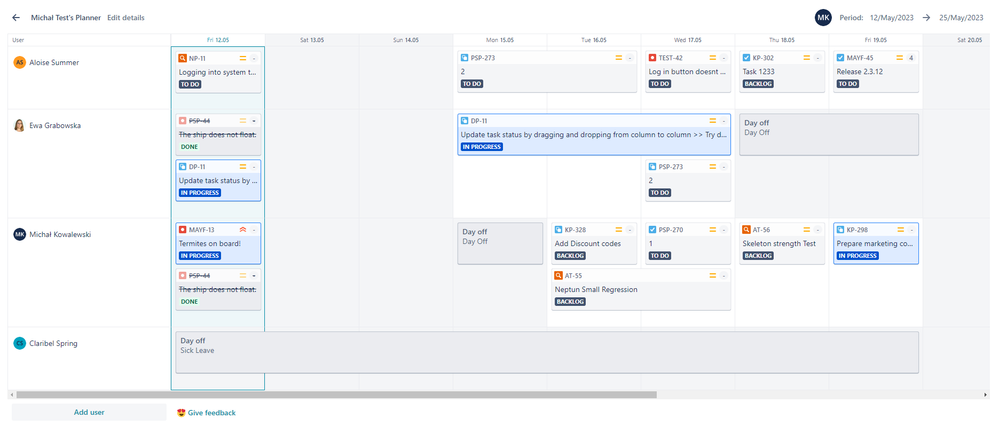999x427 pixels.
Task: Click the badge showing 4 on MAYF-45
Action: tap(911, 58)
